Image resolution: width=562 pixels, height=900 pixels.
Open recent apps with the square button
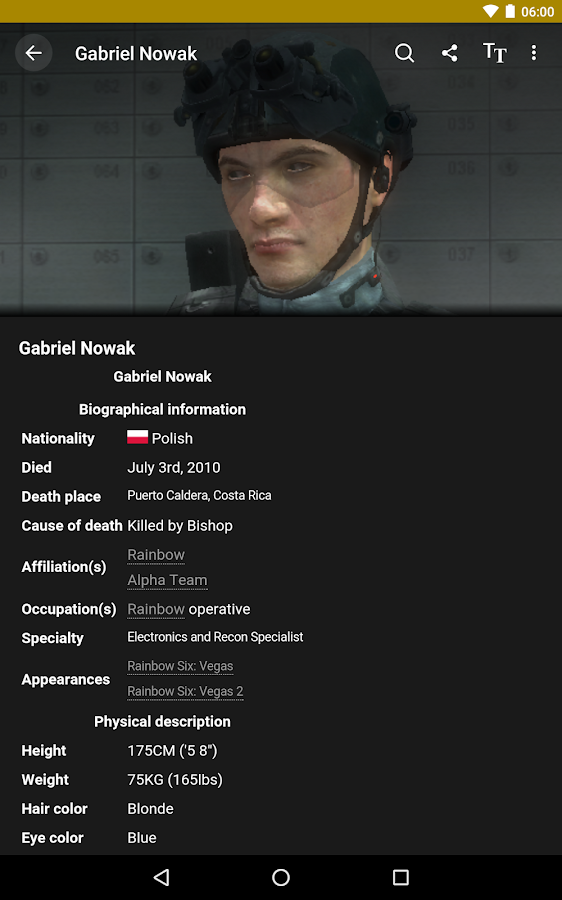click(401, 877)
